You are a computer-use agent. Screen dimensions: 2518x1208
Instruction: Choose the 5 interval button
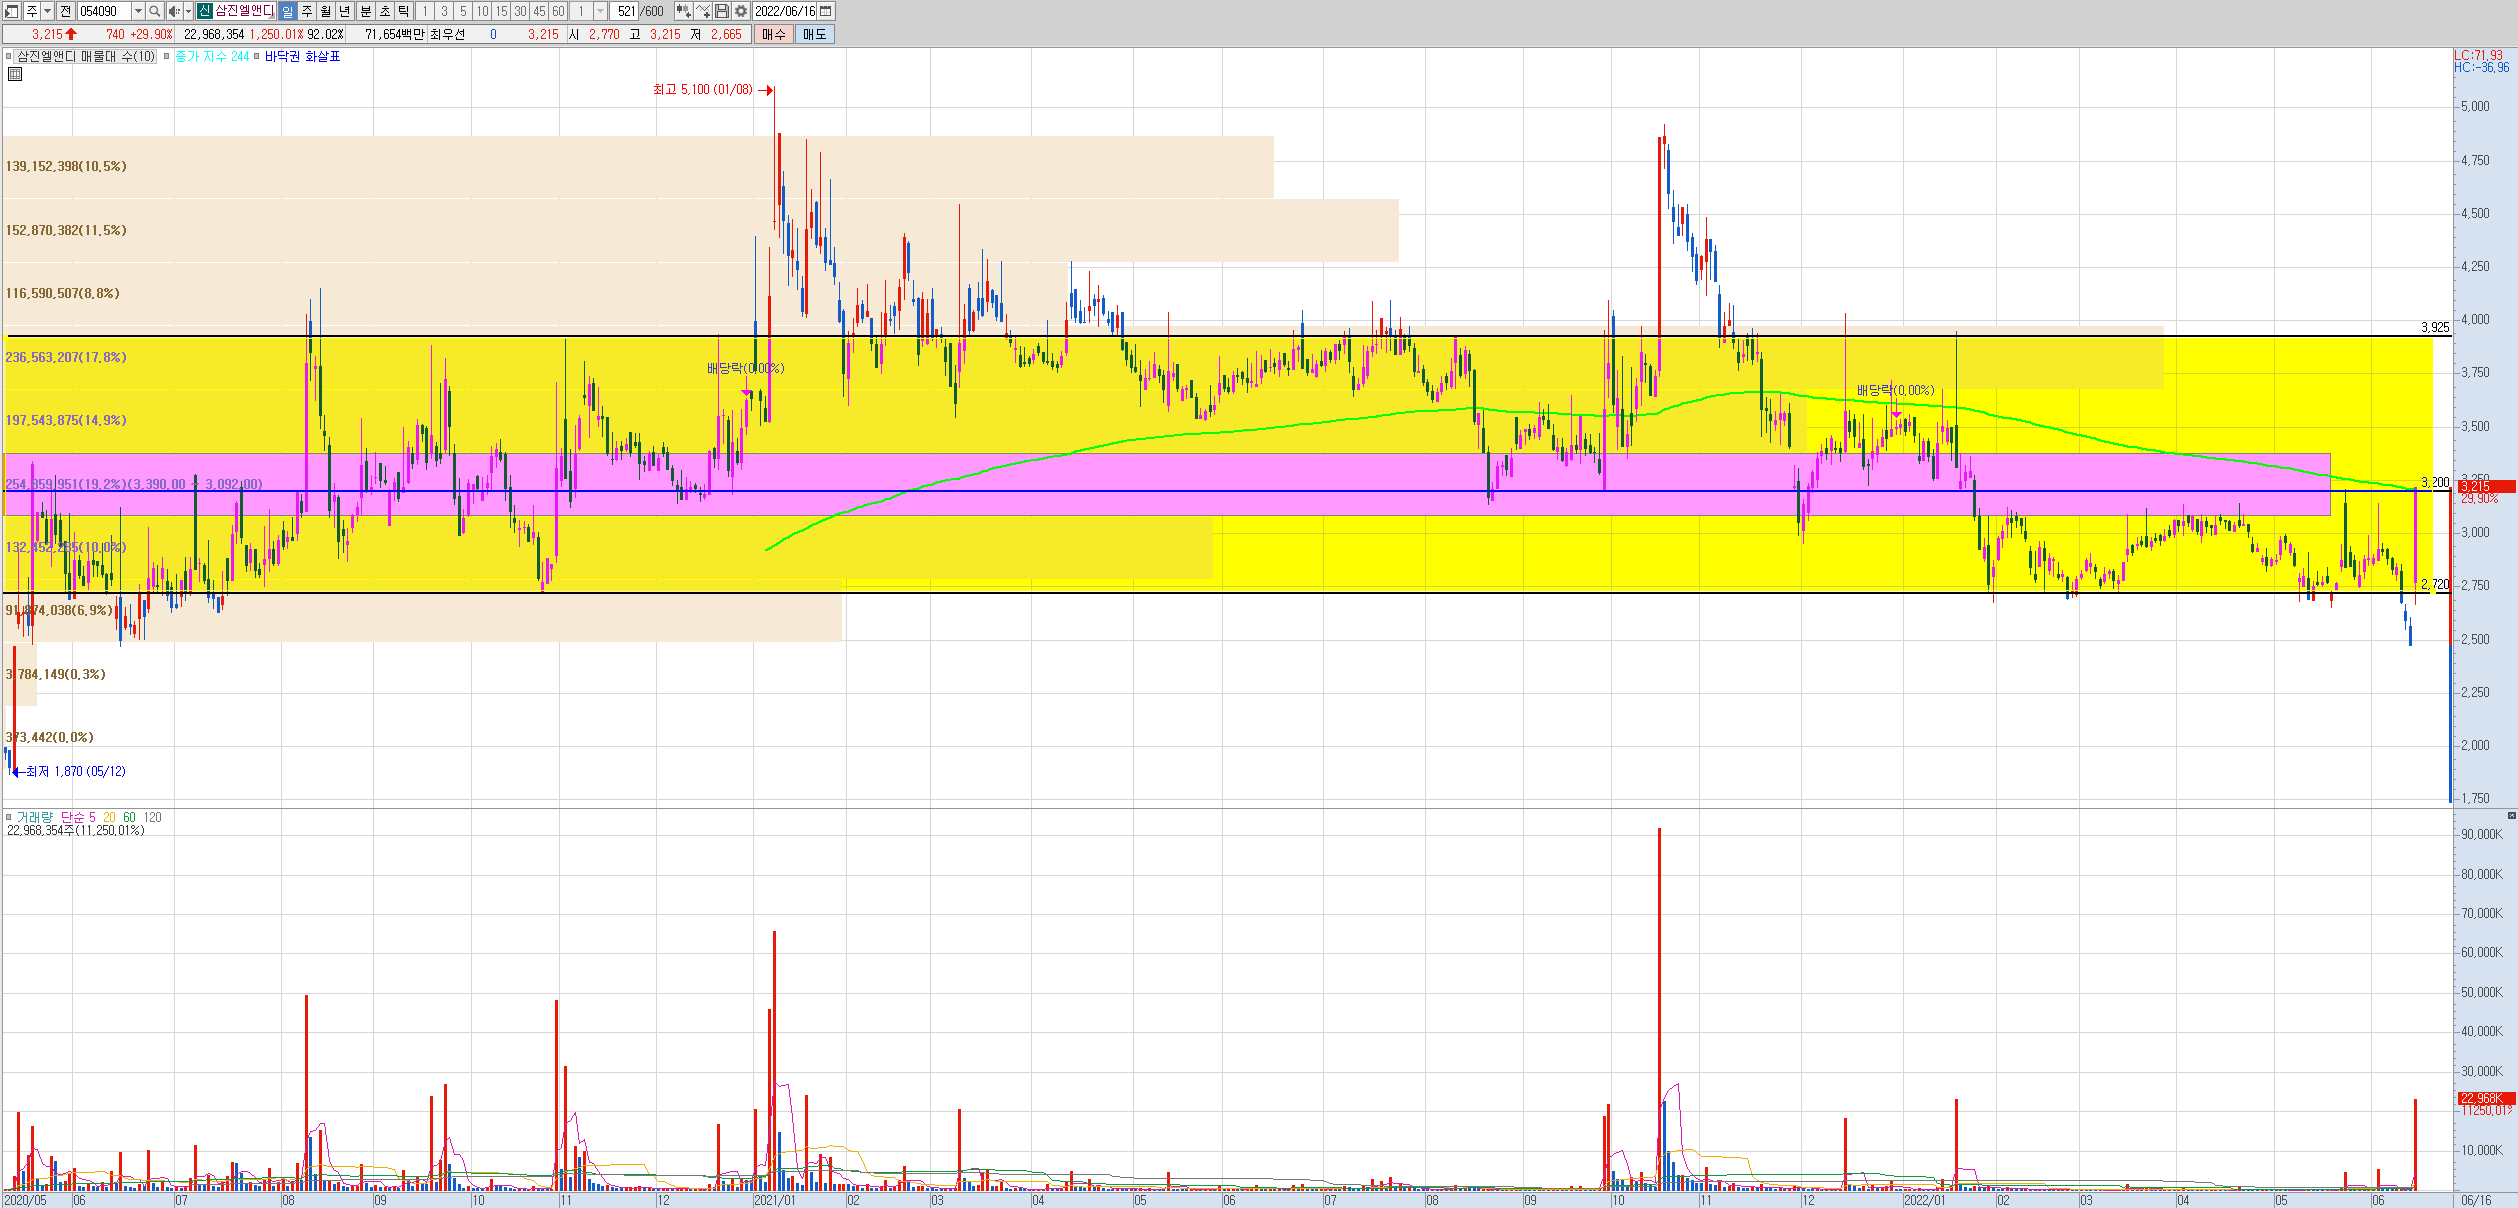point(463,11)
